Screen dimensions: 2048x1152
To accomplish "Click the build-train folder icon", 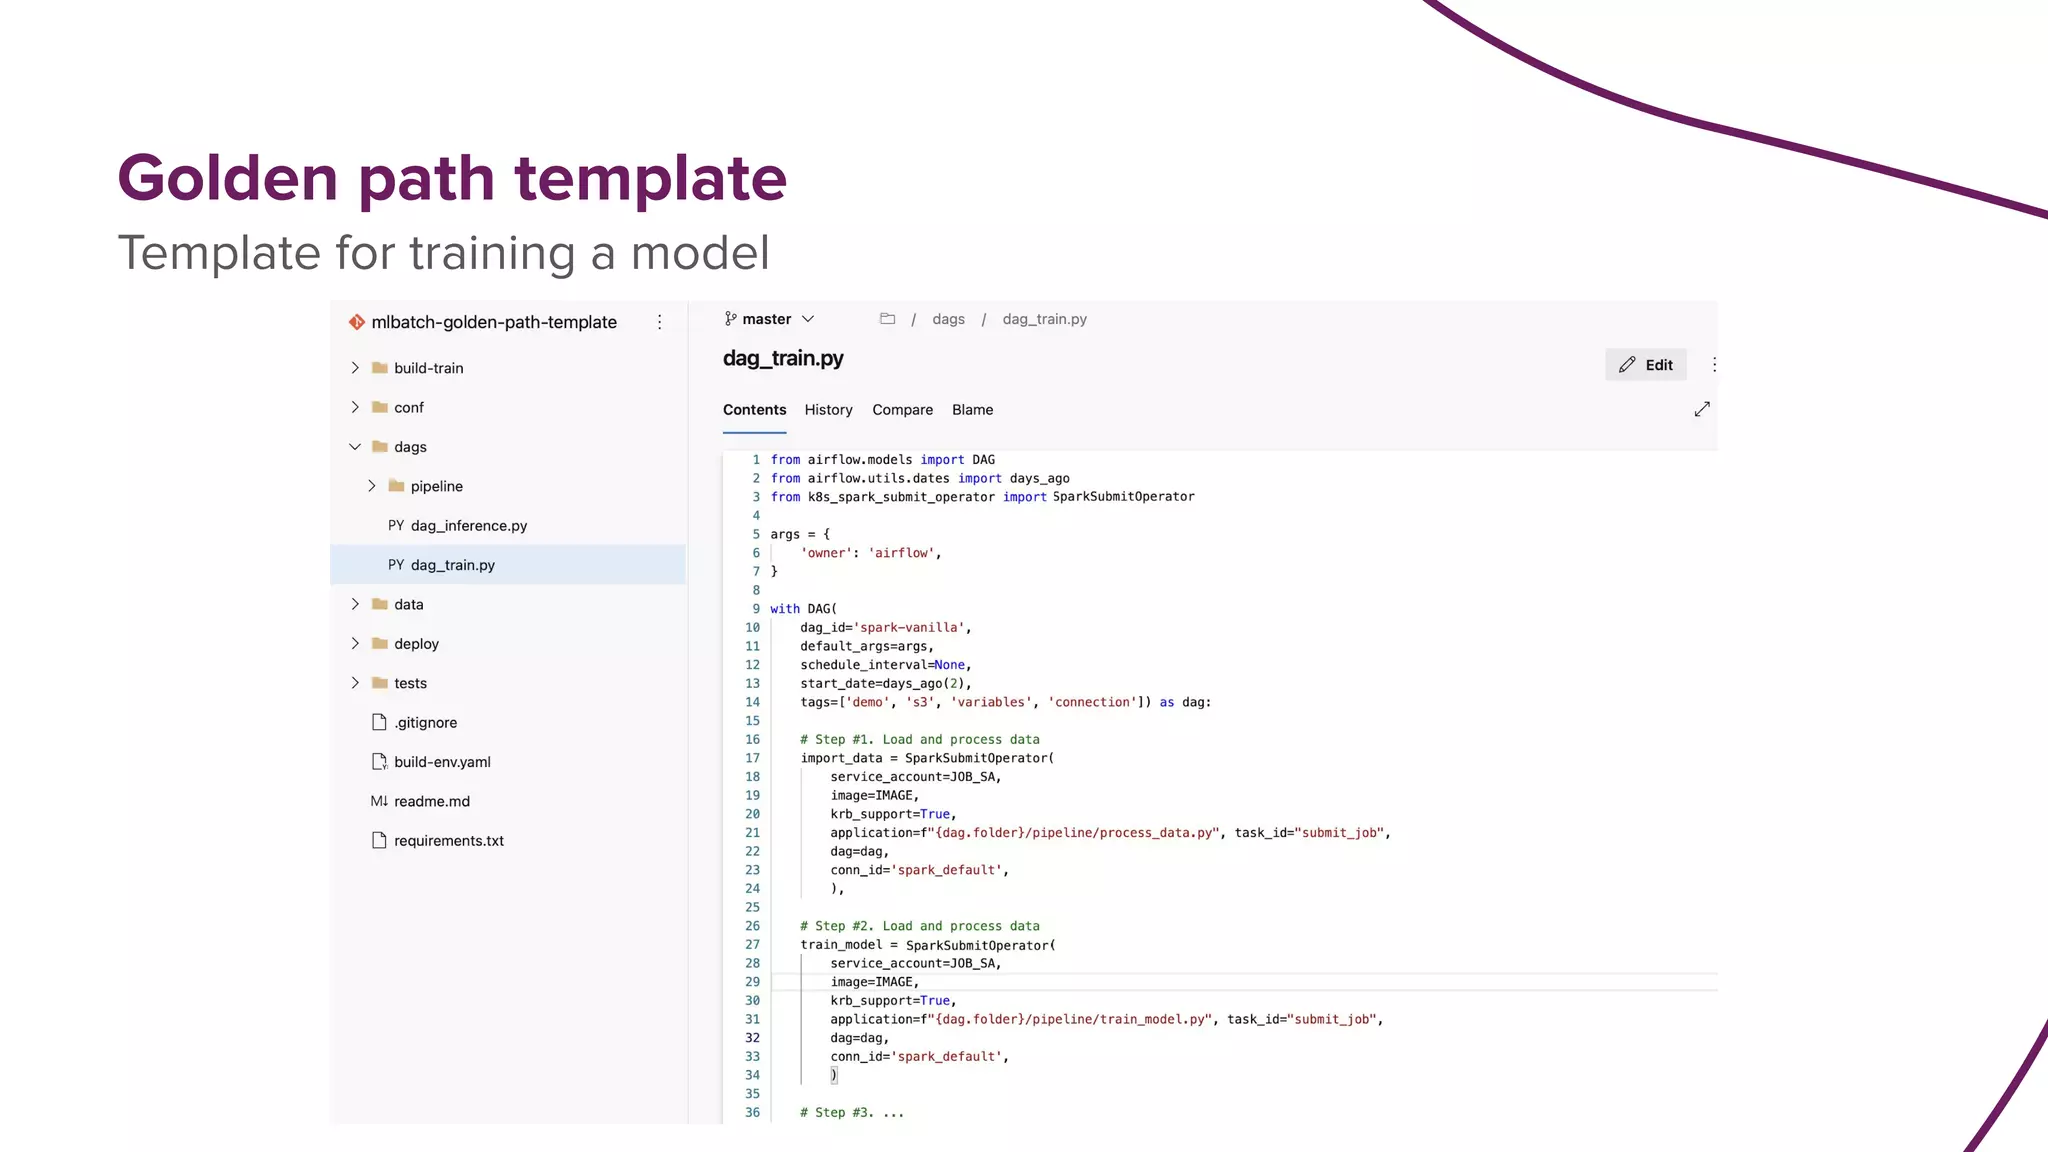I will point(380,368).
